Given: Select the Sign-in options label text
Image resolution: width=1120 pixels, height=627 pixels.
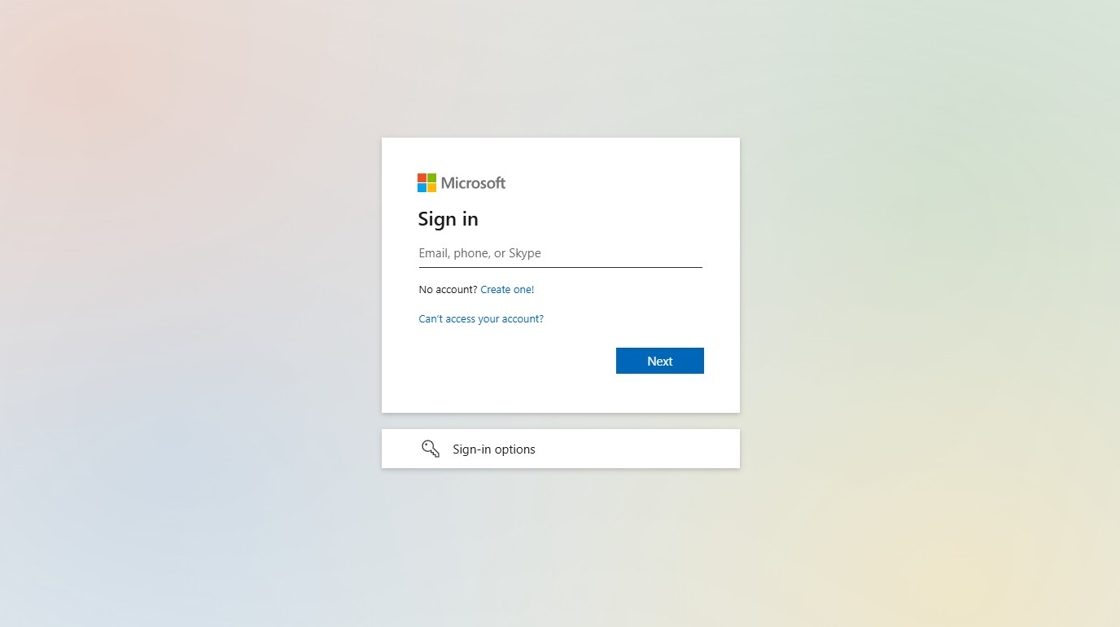Looking at the screenshot, I should [x=494, y=449].
